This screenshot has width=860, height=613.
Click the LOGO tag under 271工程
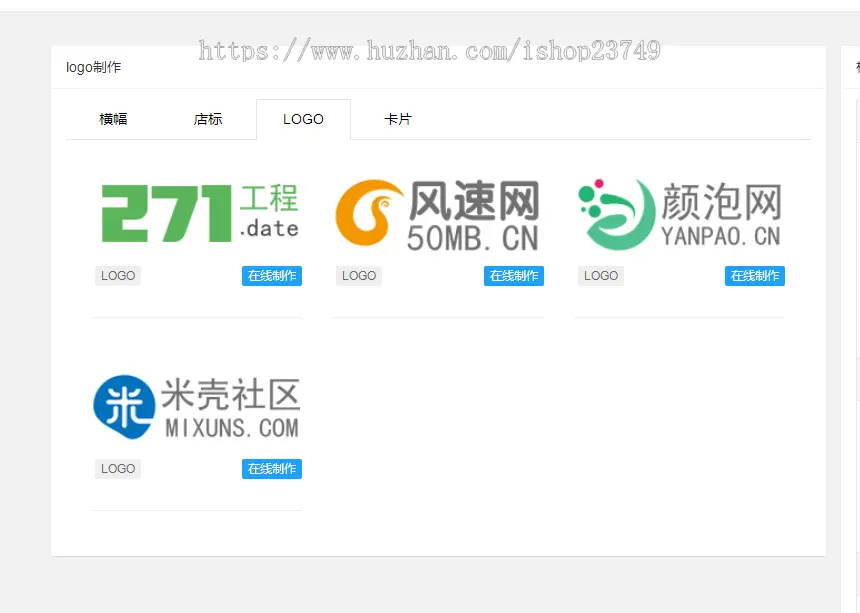coord(118,276)
